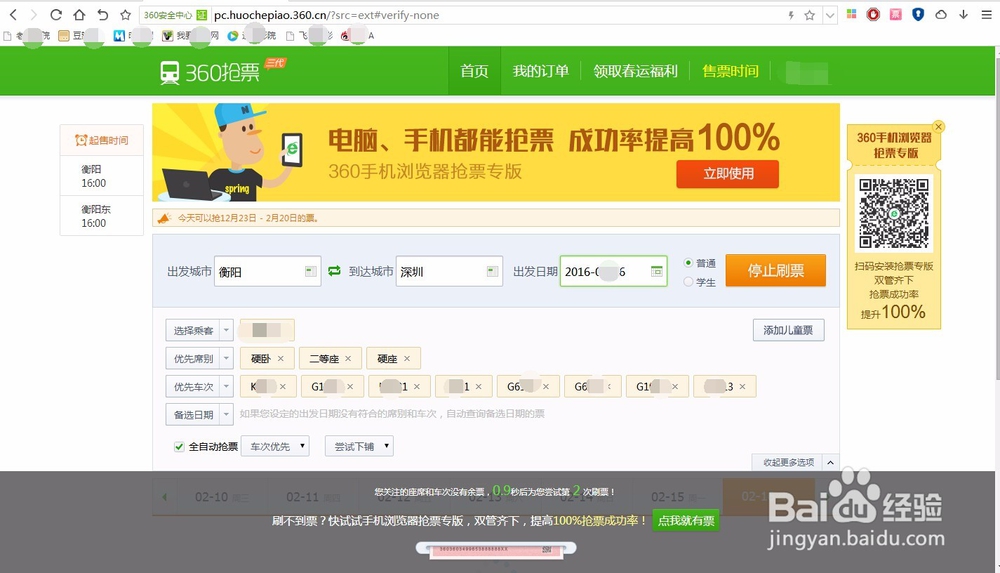Click the 立即使用 banner button
The image size is (1000, 573).
click(x=728, y=174)
